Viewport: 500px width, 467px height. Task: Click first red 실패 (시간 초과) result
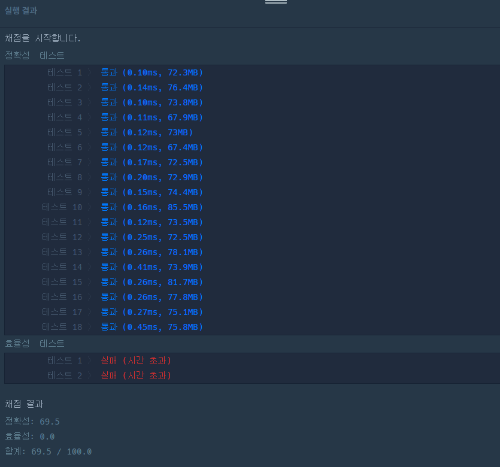point(136,360)
